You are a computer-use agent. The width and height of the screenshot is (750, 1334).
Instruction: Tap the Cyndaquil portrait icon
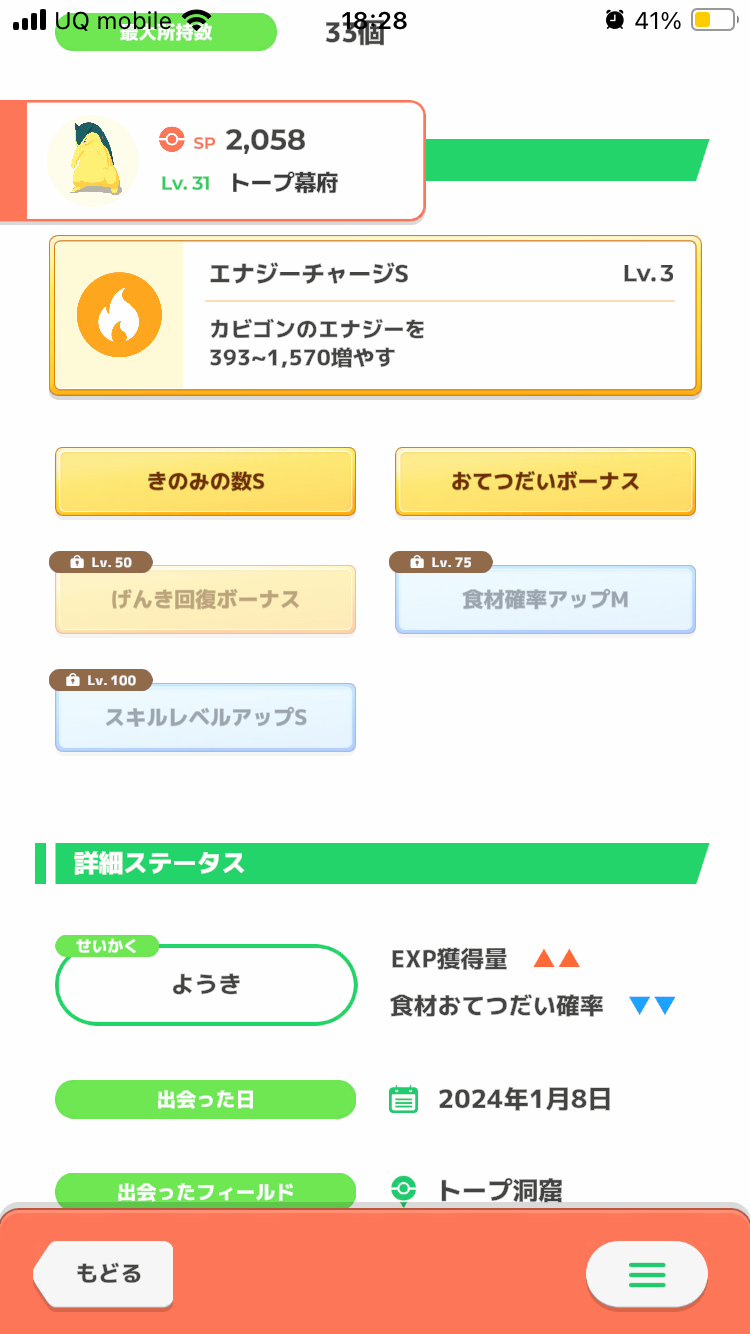93,160
